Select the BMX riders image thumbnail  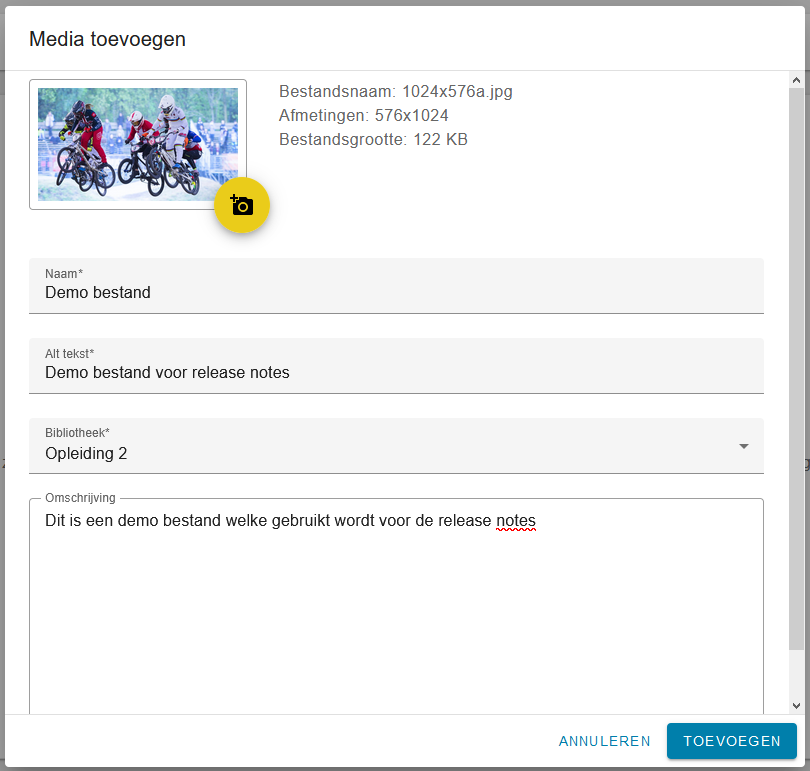(138, 144)
